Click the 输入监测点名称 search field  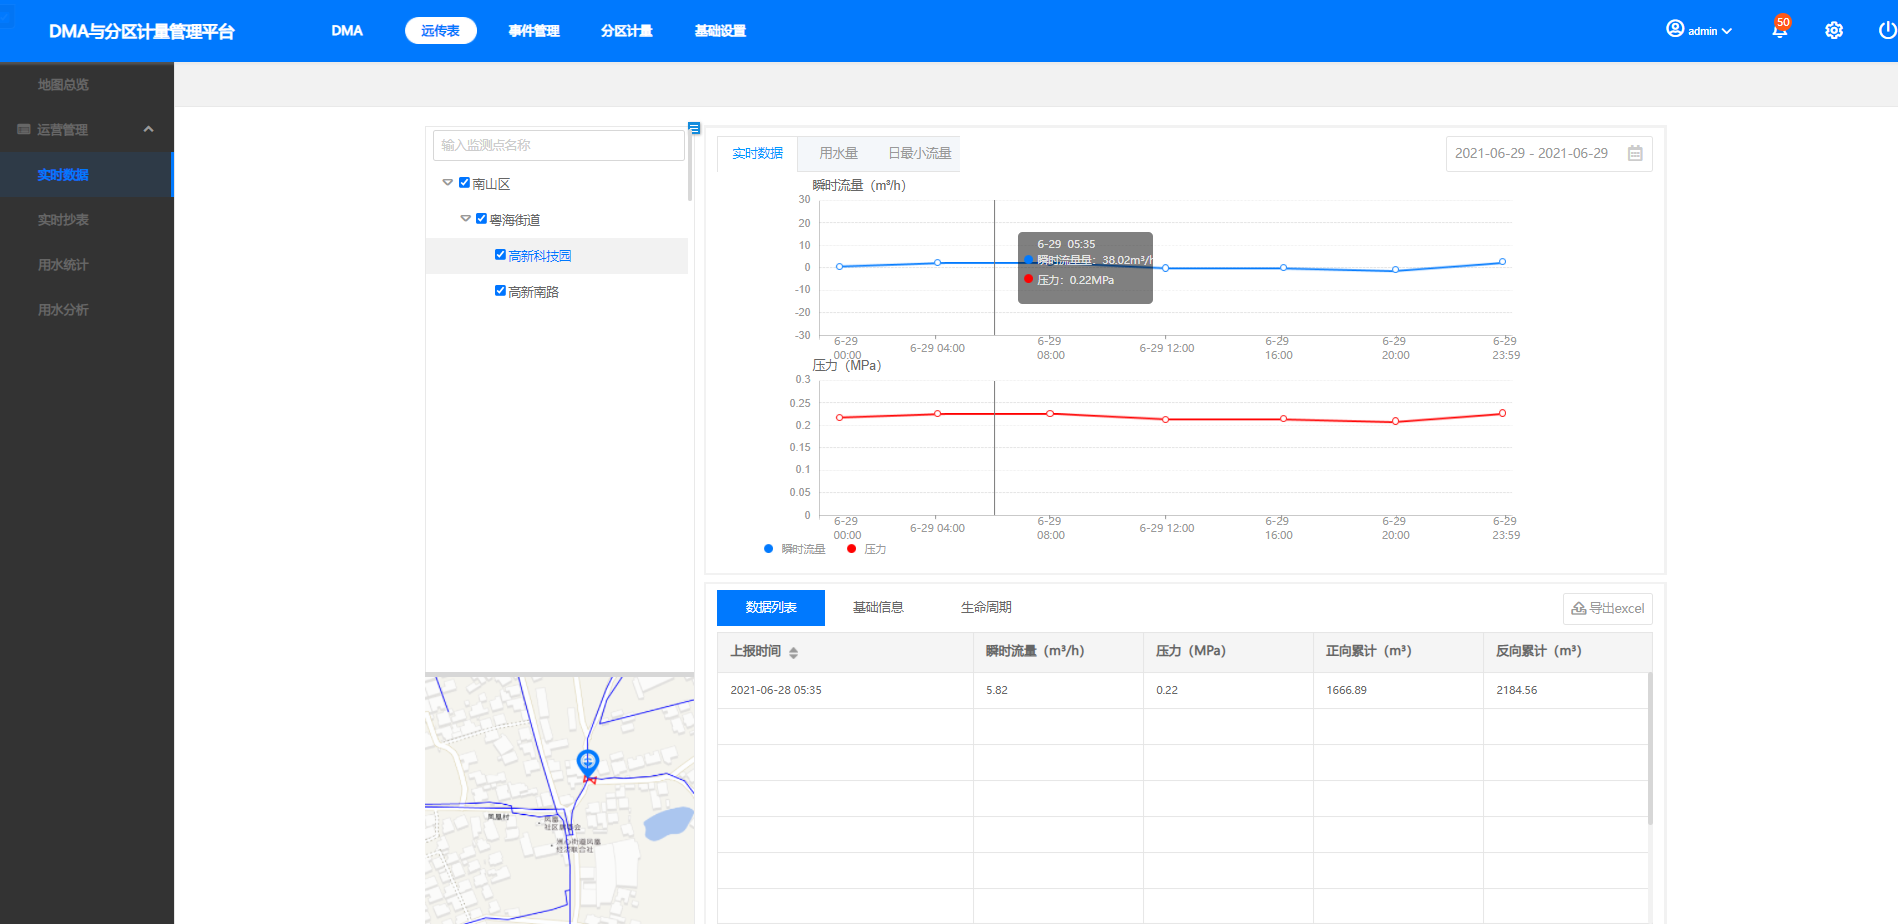(559, 145)
